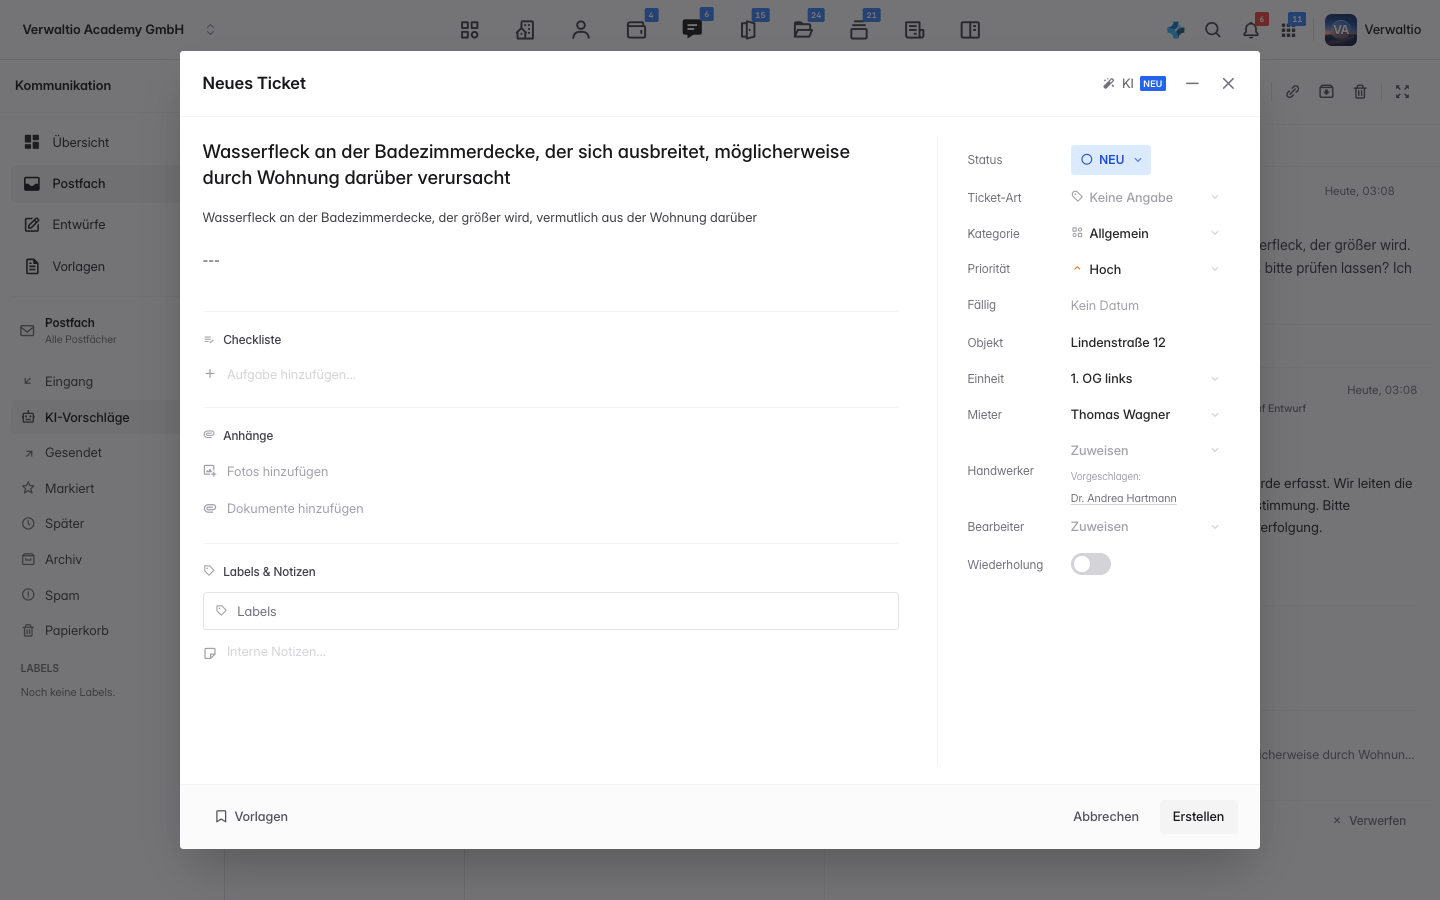The image size is (1440, 900).
Task: Open the Mieter Thomas Wagner dropdown
Action: 1146,414
